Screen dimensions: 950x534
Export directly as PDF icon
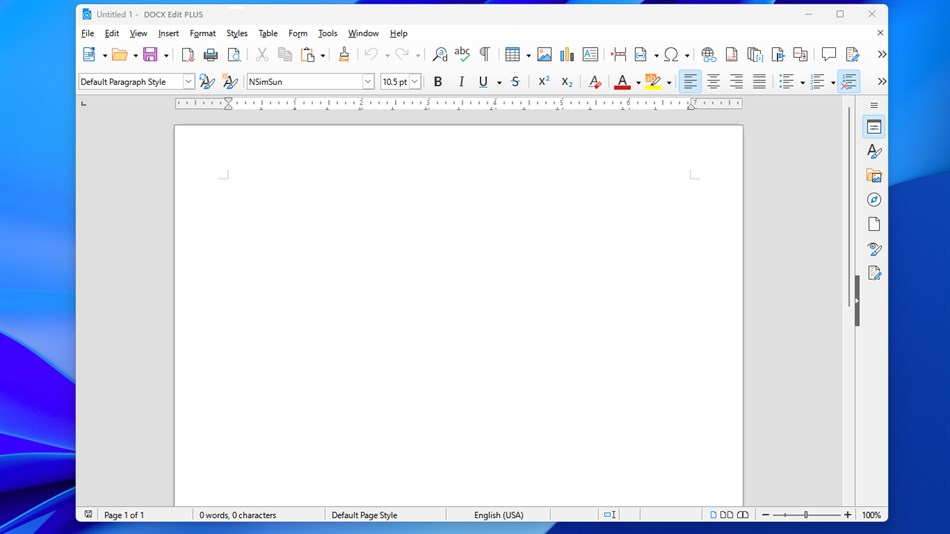pos(188,55)
